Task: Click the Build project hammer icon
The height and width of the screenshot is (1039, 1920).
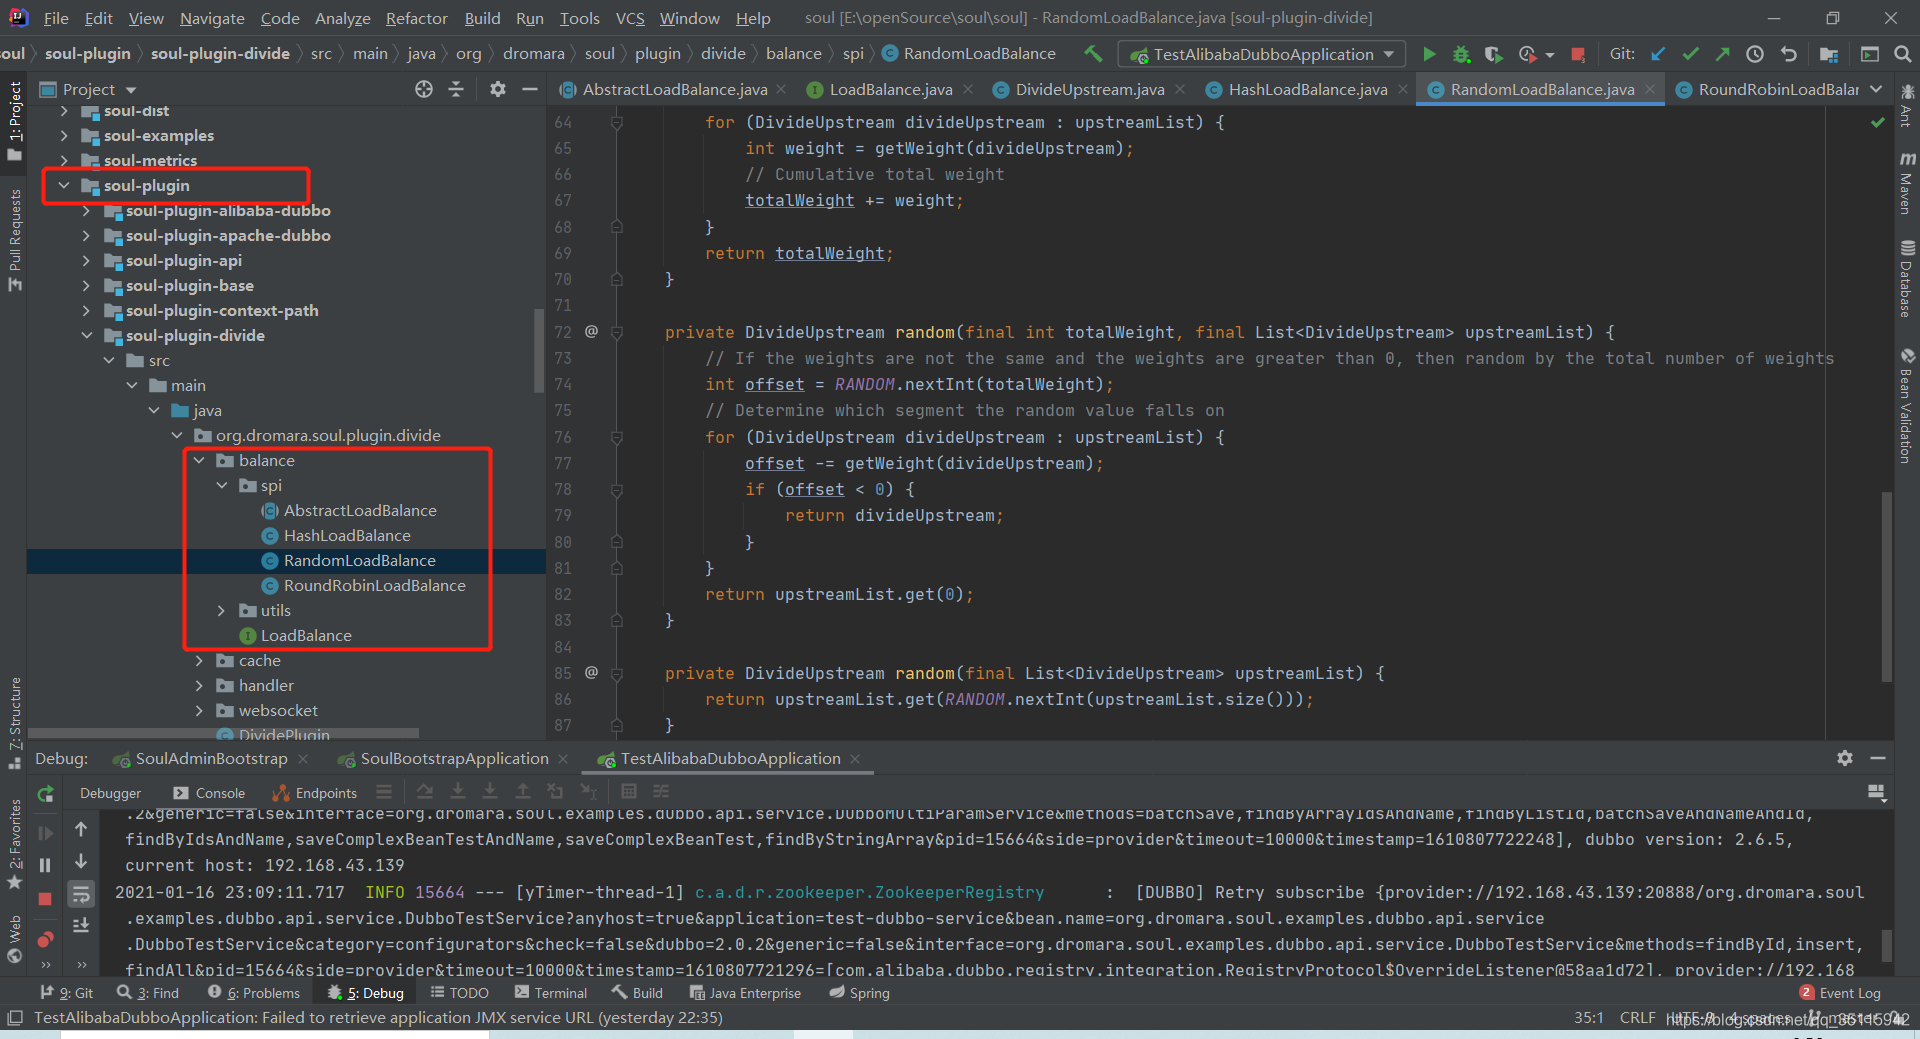Action: tap(1093, 54)
